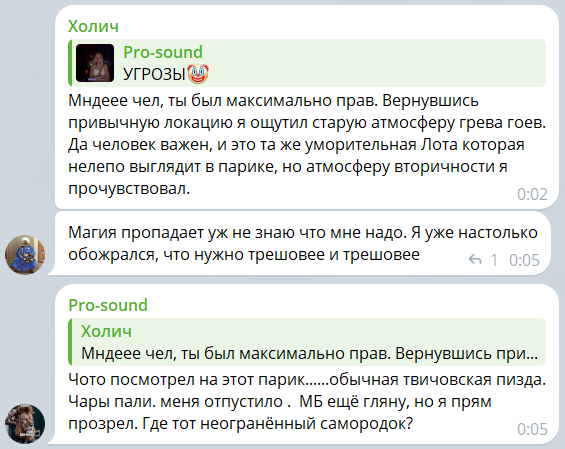
Task: Click Pro-sound's avatar at bottom left
Action: coord(25,424)
